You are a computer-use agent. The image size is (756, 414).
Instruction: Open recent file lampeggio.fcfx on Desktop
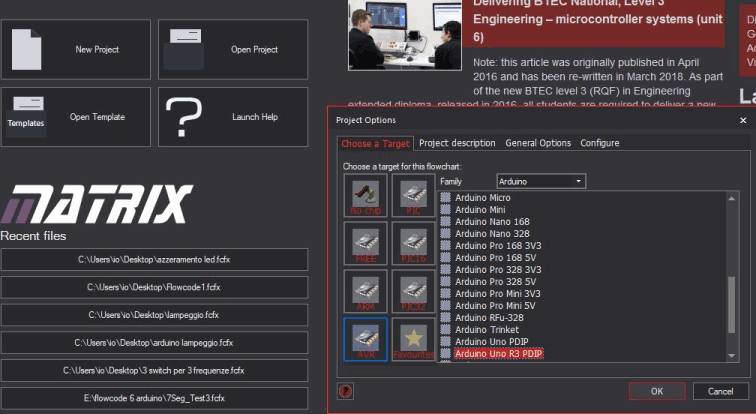click(x=154, y=315)
